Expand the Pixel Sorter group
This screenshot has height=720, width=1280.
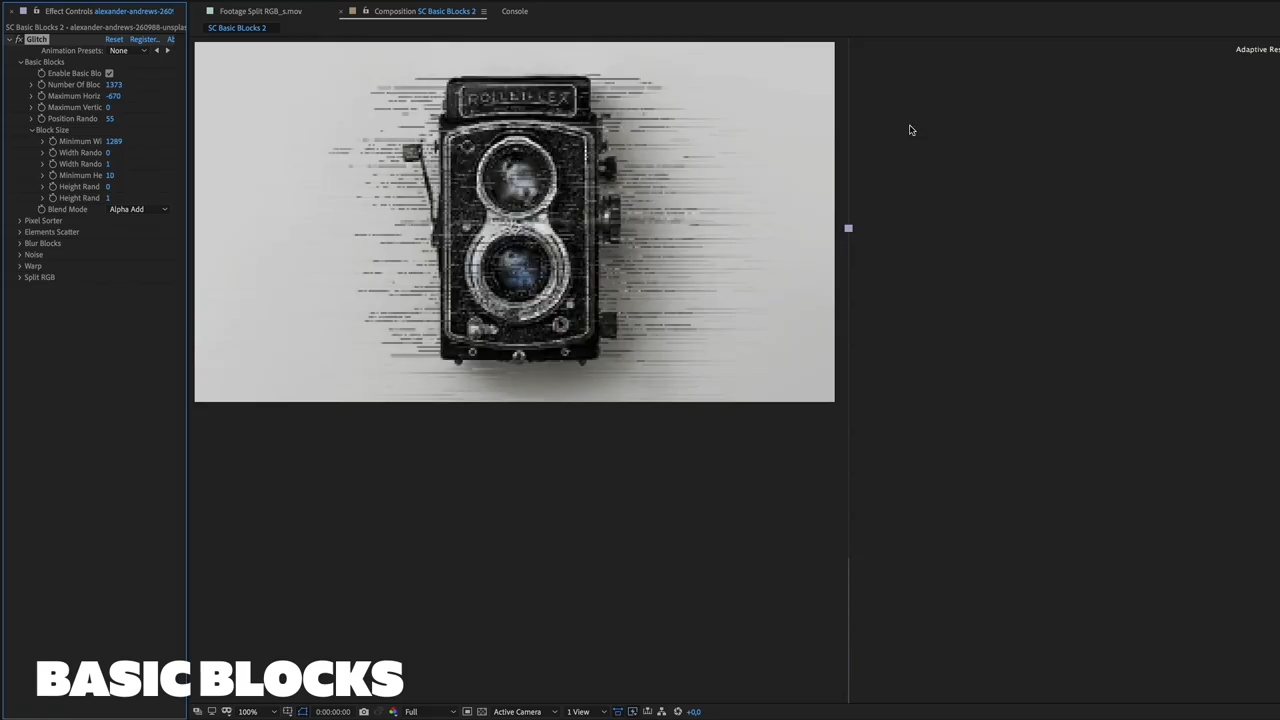[20, 221]
